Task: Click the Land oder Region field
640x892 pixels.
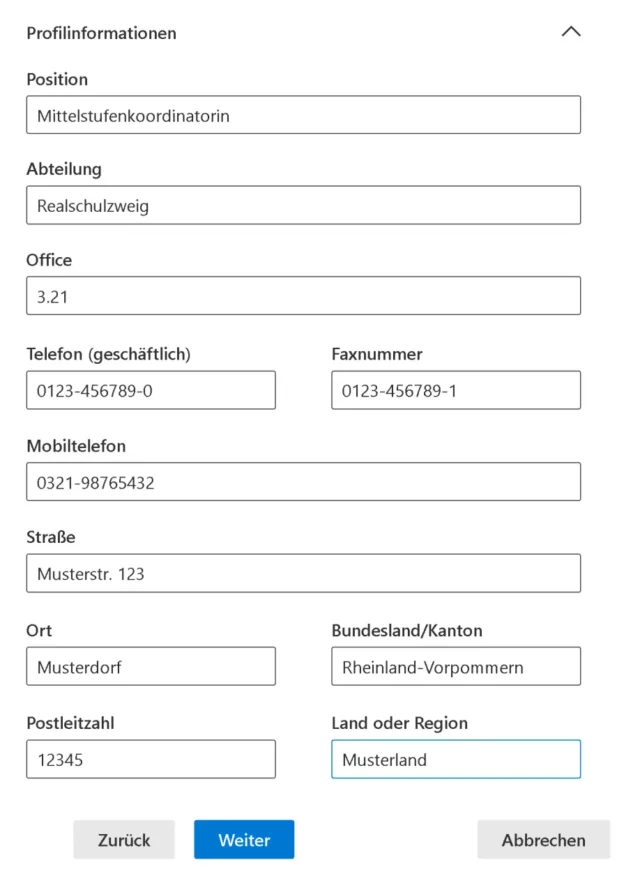Action: 455,759
